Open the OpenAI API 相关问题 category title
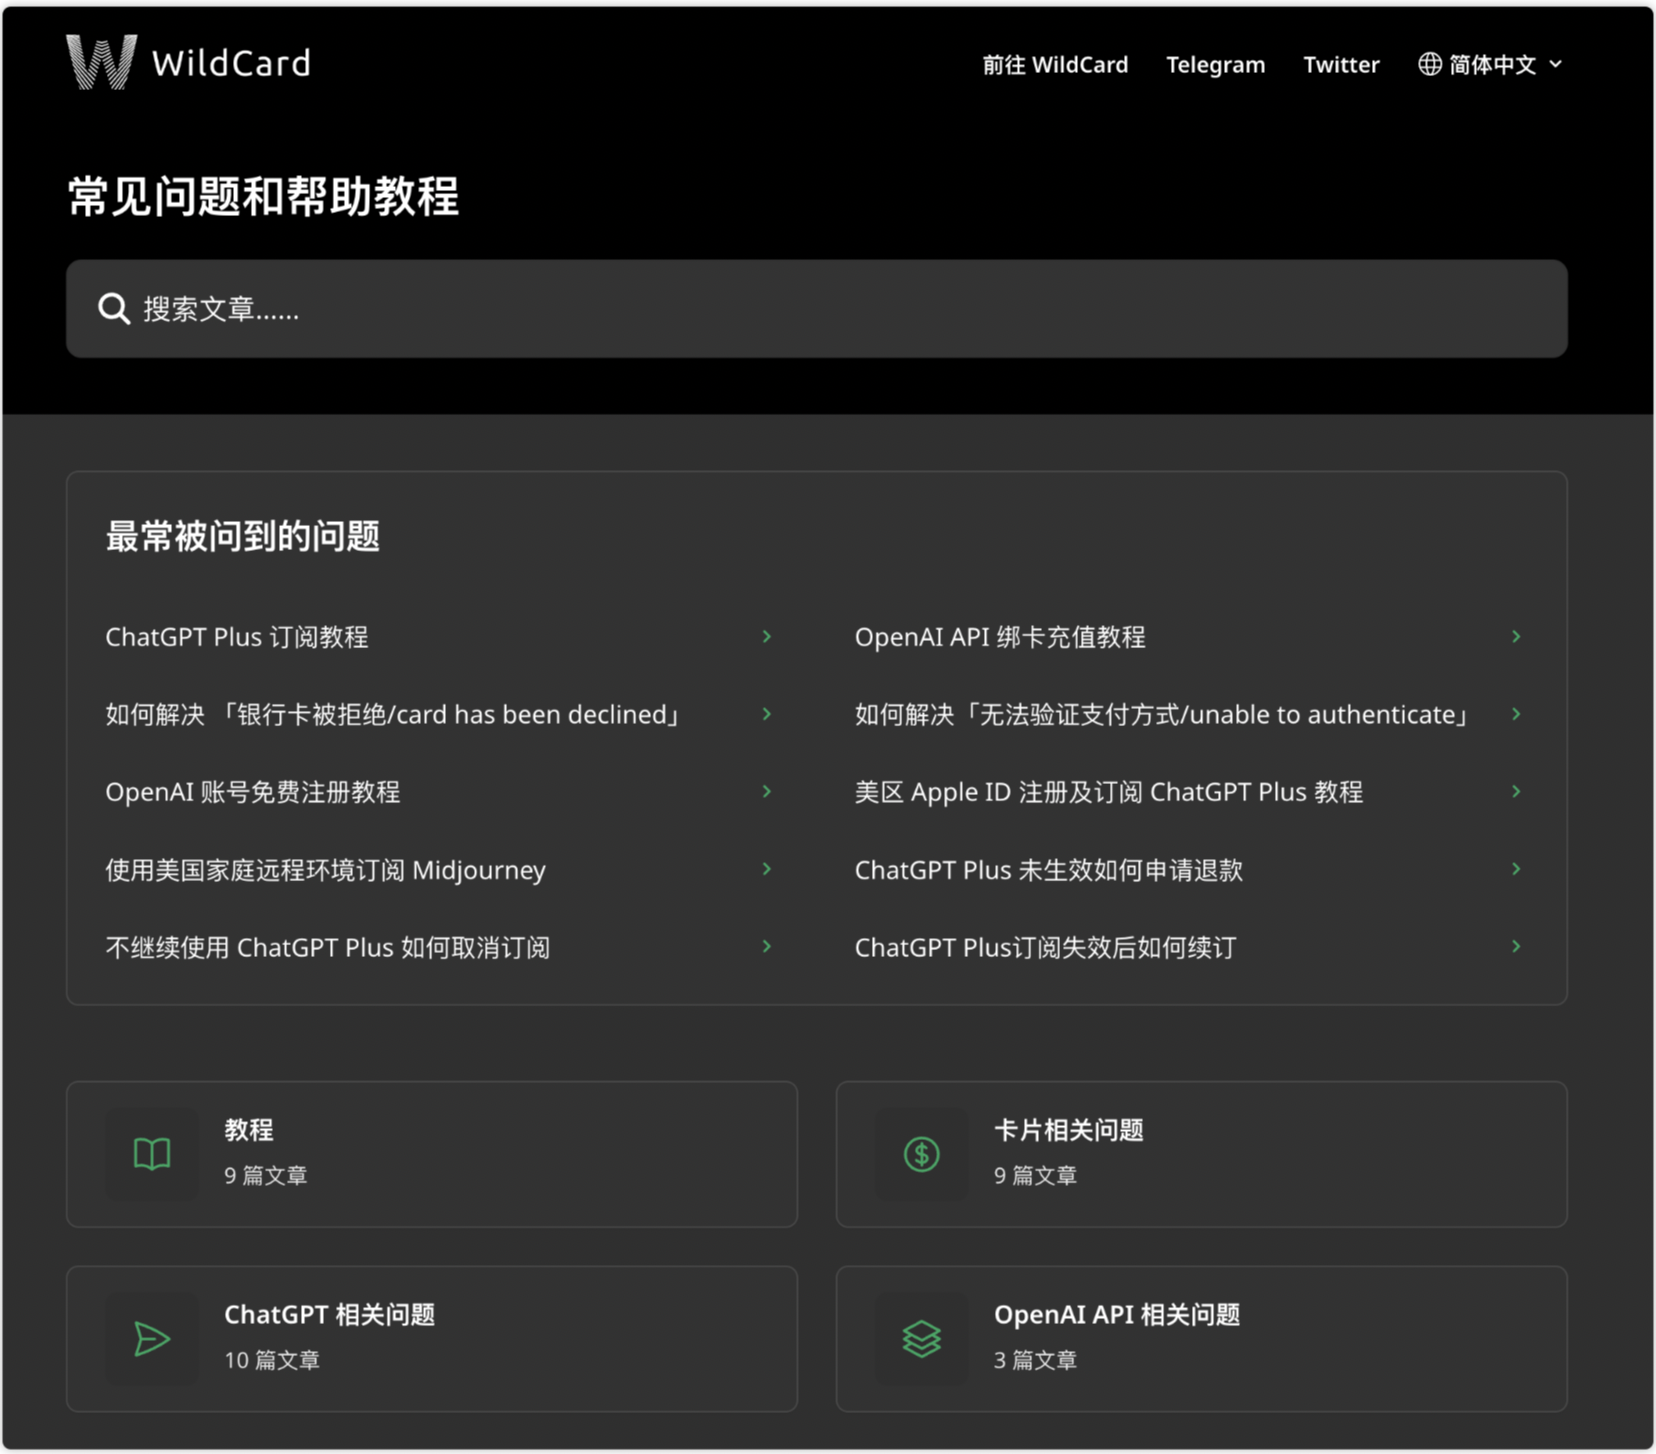This screenshot has width=1656, height=1454. point(1117,1314)
